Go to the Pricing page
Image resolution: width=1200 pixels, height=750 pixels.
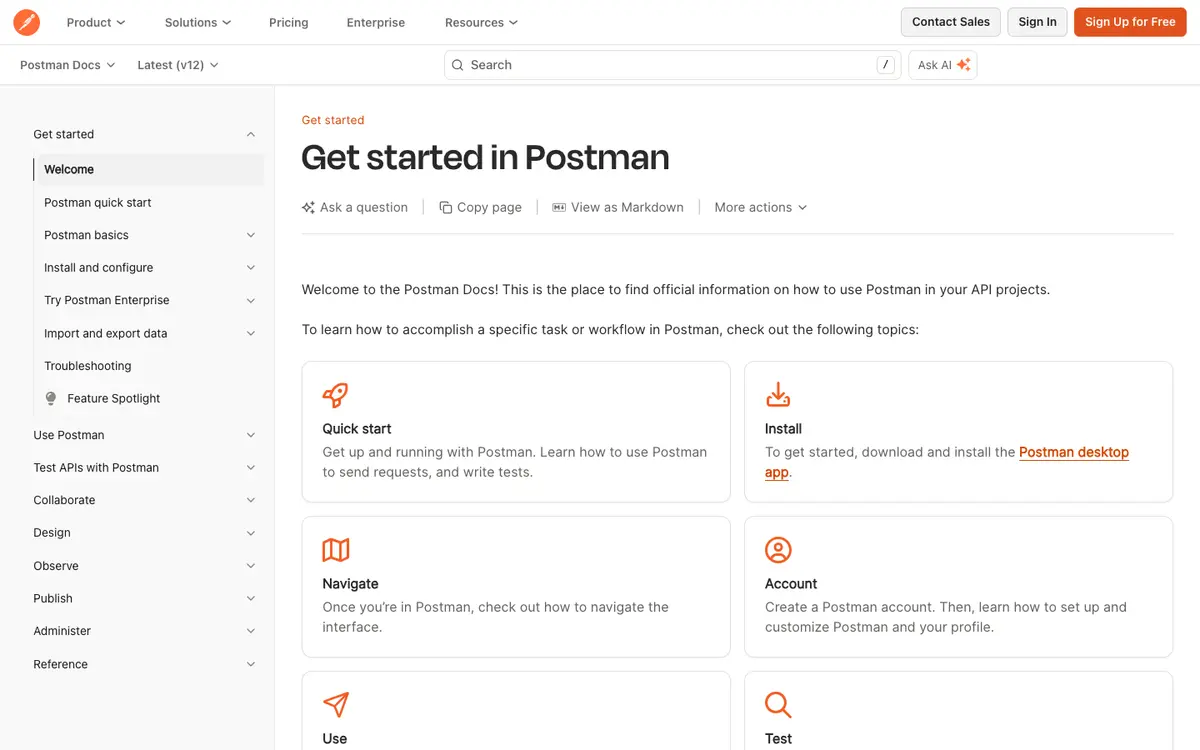coord(289,22)
